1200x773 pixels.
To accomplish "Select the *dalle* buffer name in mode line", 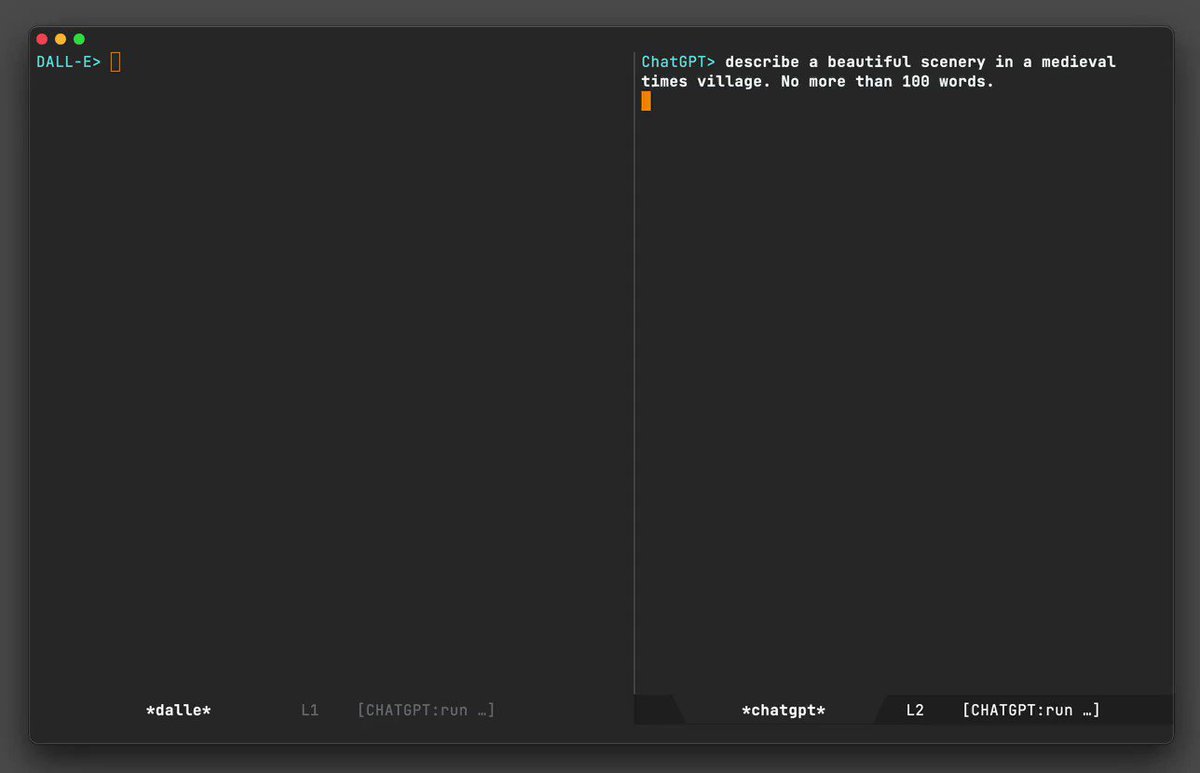I will (179, 710).
